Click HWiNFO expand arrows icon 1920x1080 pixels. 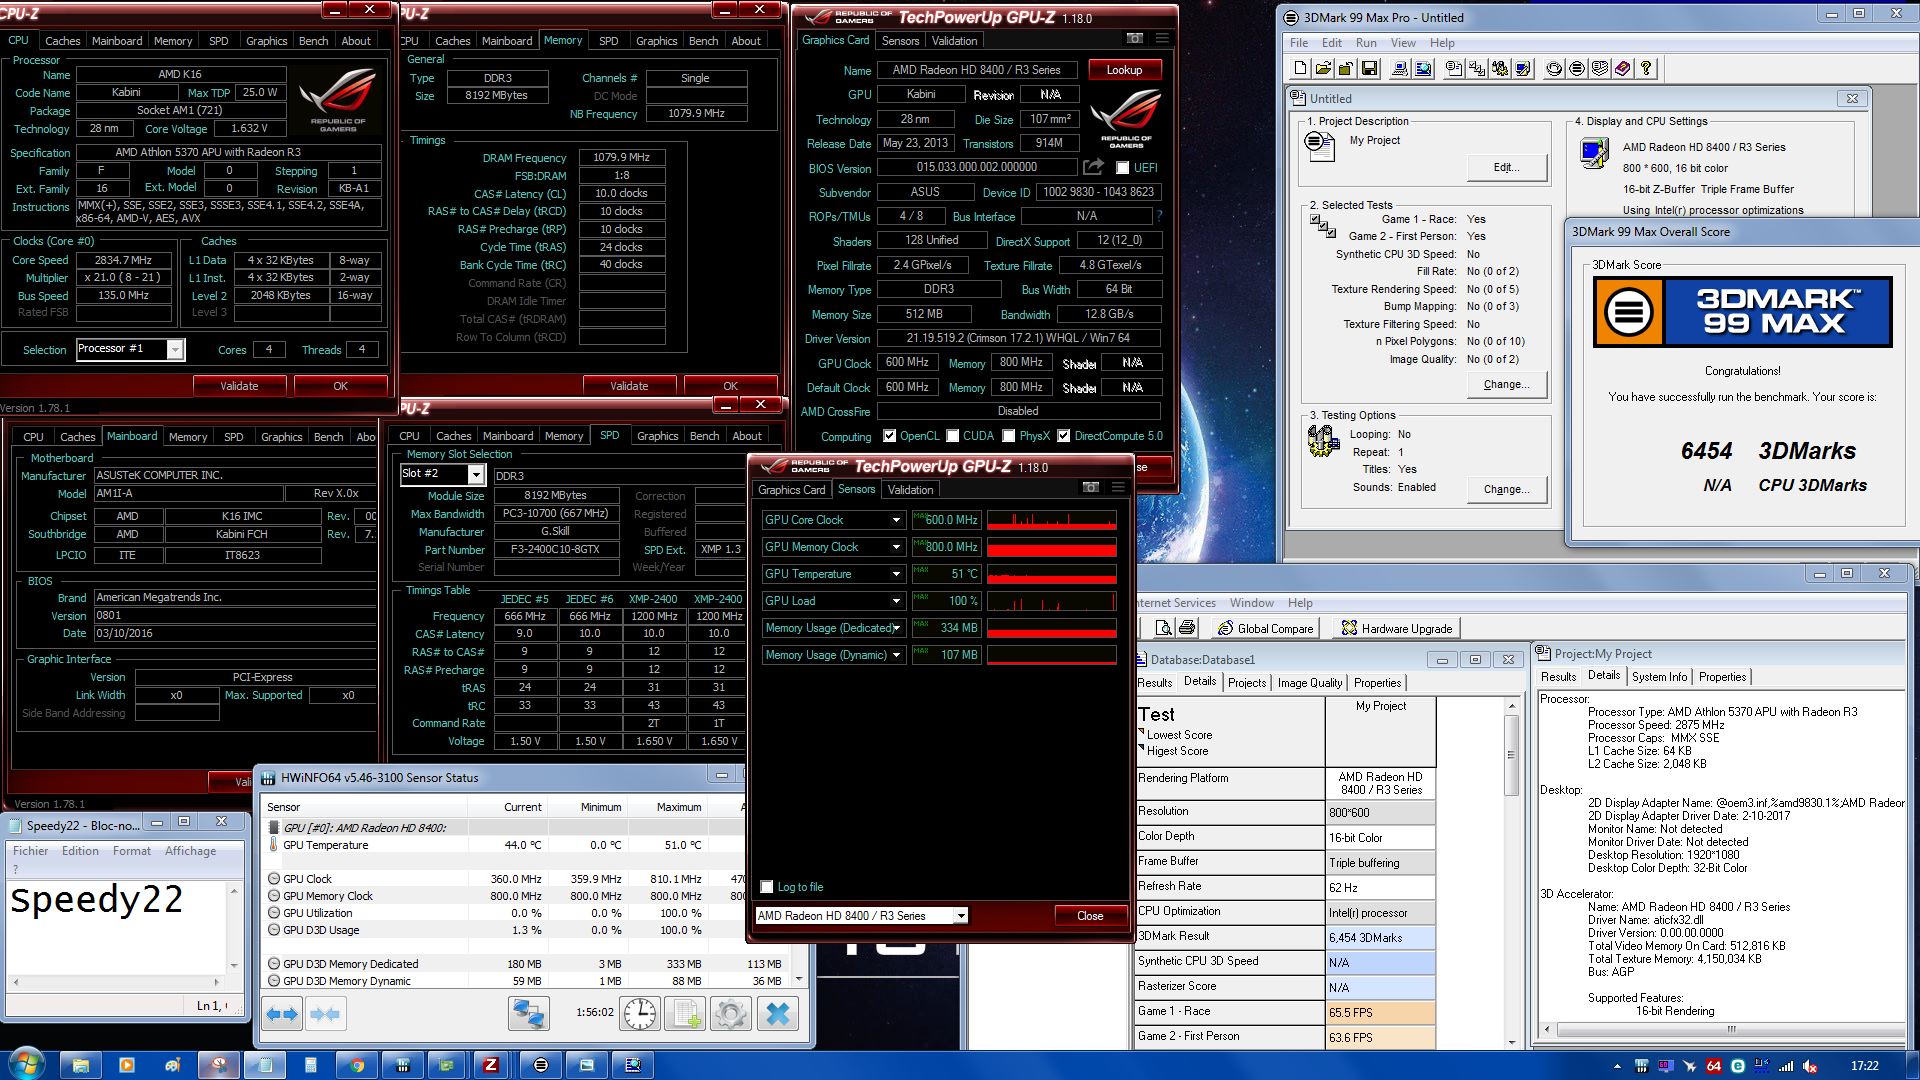pyautogui.click(x=282, y=1014)
